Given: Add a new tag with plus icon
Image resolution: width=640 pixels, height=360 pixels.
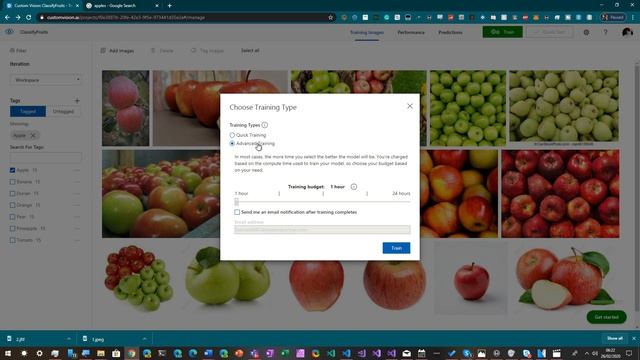Looking at the screenshot, I should 77,100.
